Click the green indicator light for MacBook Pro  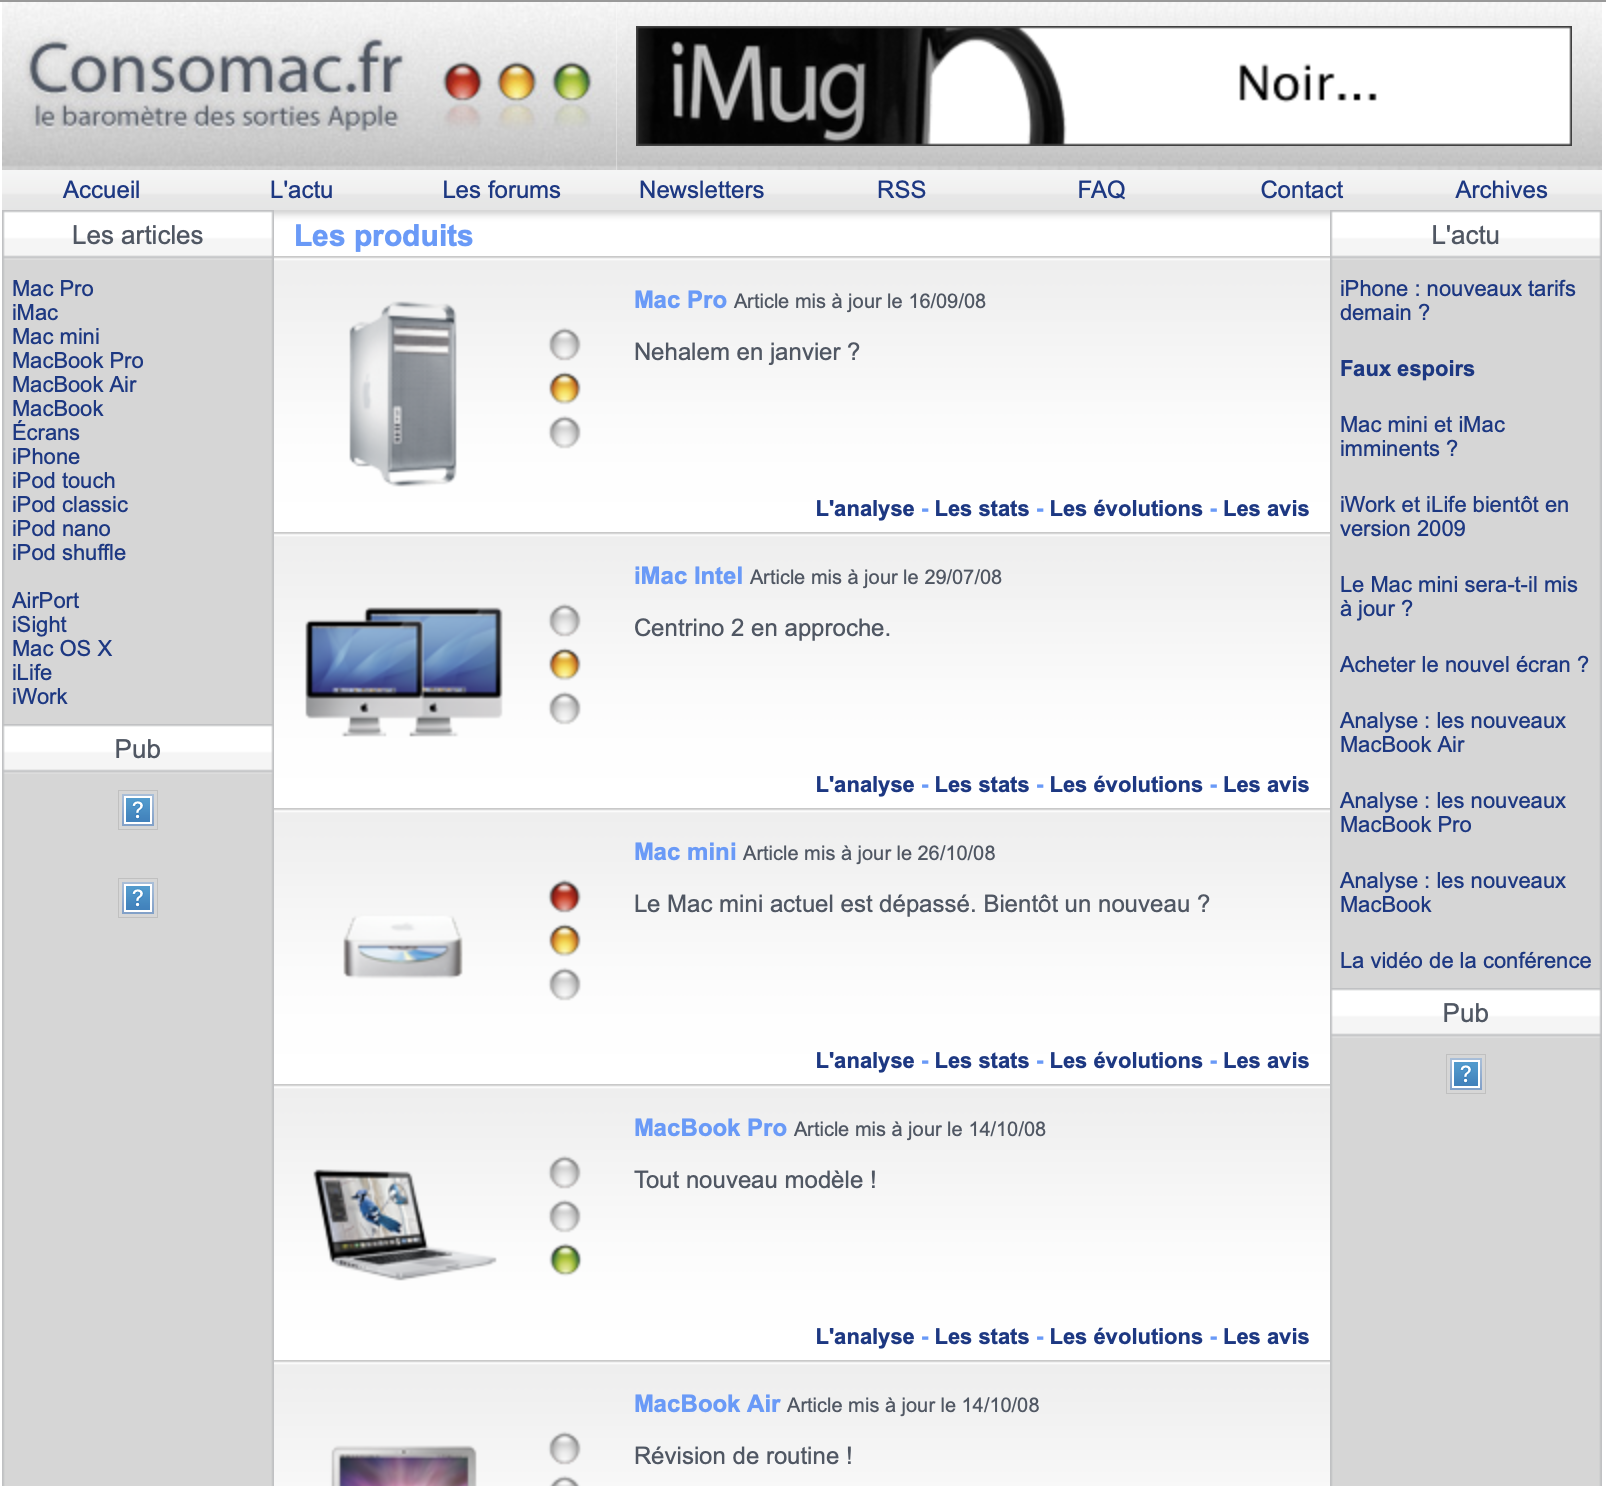(x=565, y=1260)
